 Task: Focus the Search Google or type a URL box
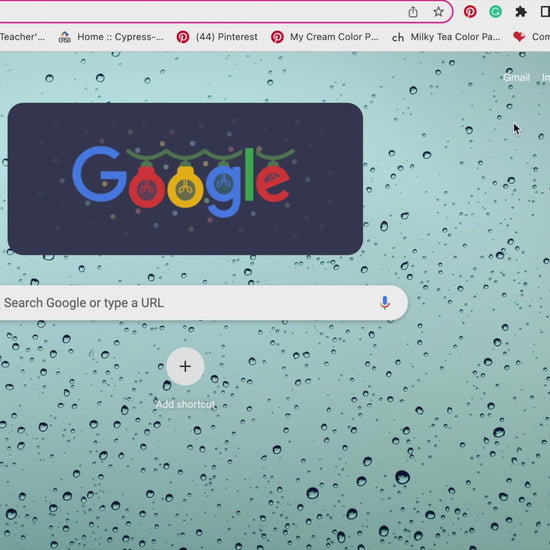(x=202, y=303)
